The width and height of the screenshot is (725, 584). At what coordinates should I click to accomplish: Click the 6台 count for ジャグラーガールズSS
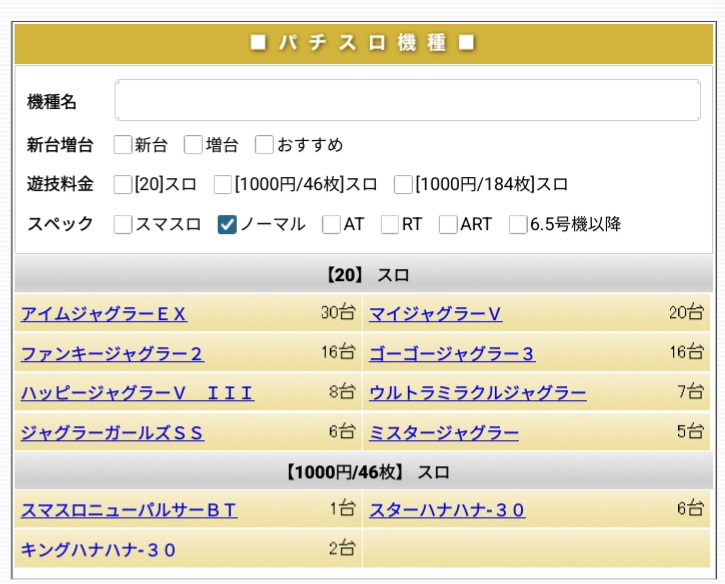(342, 432)
